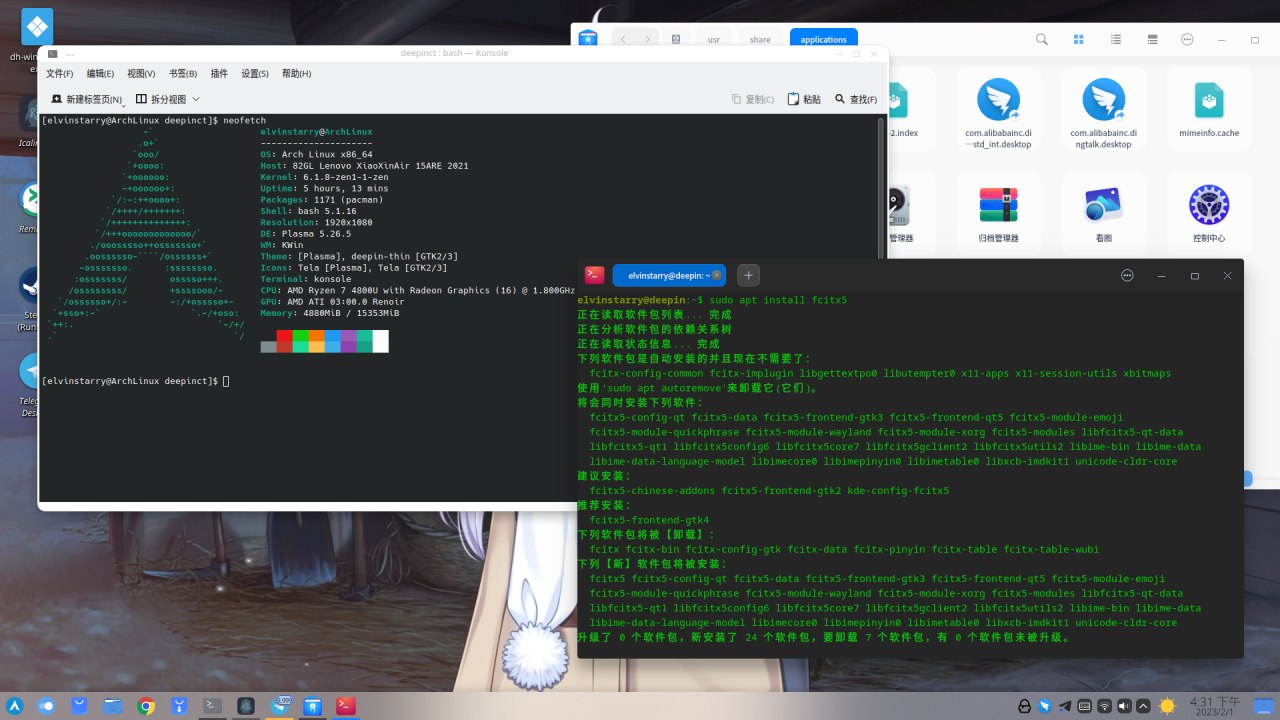Image resolution: width=1280 pixels, height=720 pixels.
Task: Click the 粘贴 paste button in Konsole
Action: coord(804,100)
